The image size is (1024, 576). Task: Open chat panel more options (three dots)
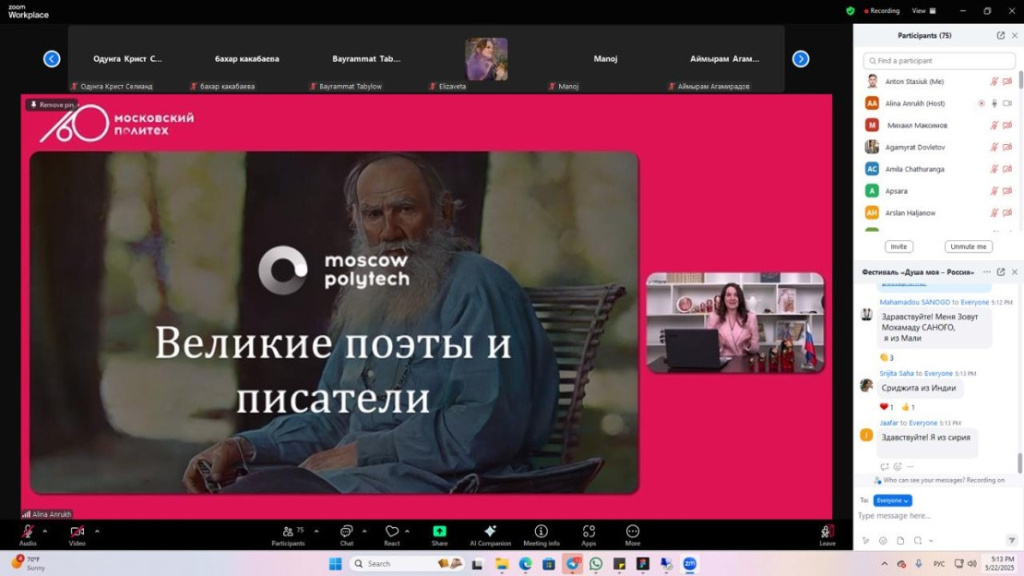click(x=987, y=272)
